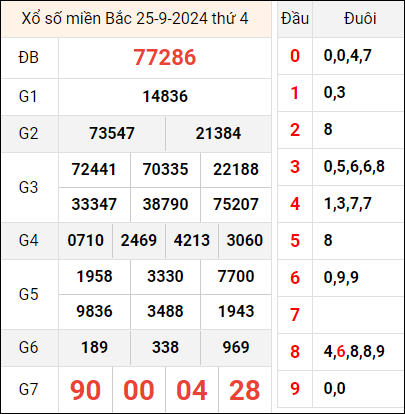405x414 pixels.
Task: Click G4 number 3060
Action: (x=245, y=240)
